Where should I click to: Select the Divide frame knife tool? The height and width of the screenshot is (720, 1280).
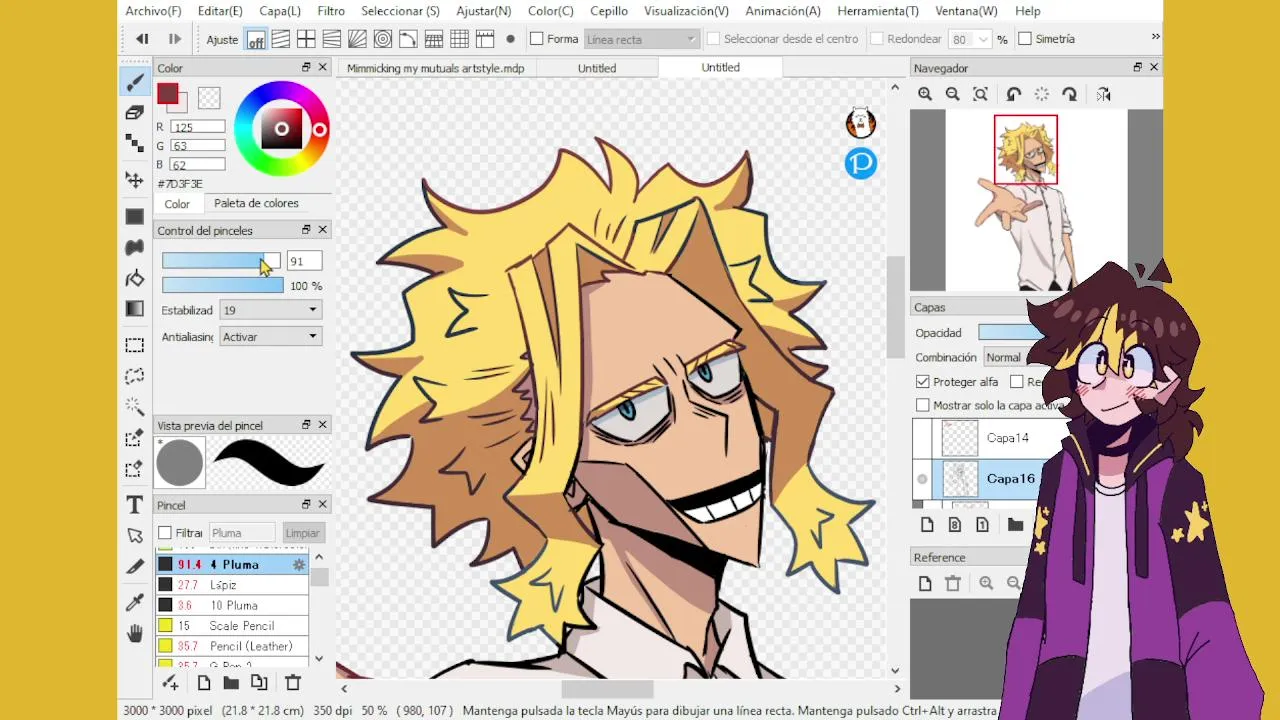pos(134,567)
